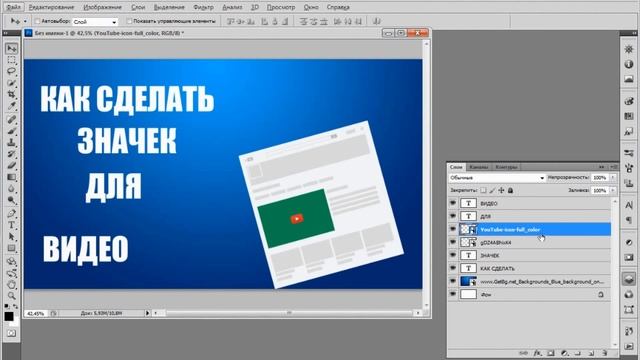Select the Gradient tool
Viewport: 640px width, 360px height.
11,177
